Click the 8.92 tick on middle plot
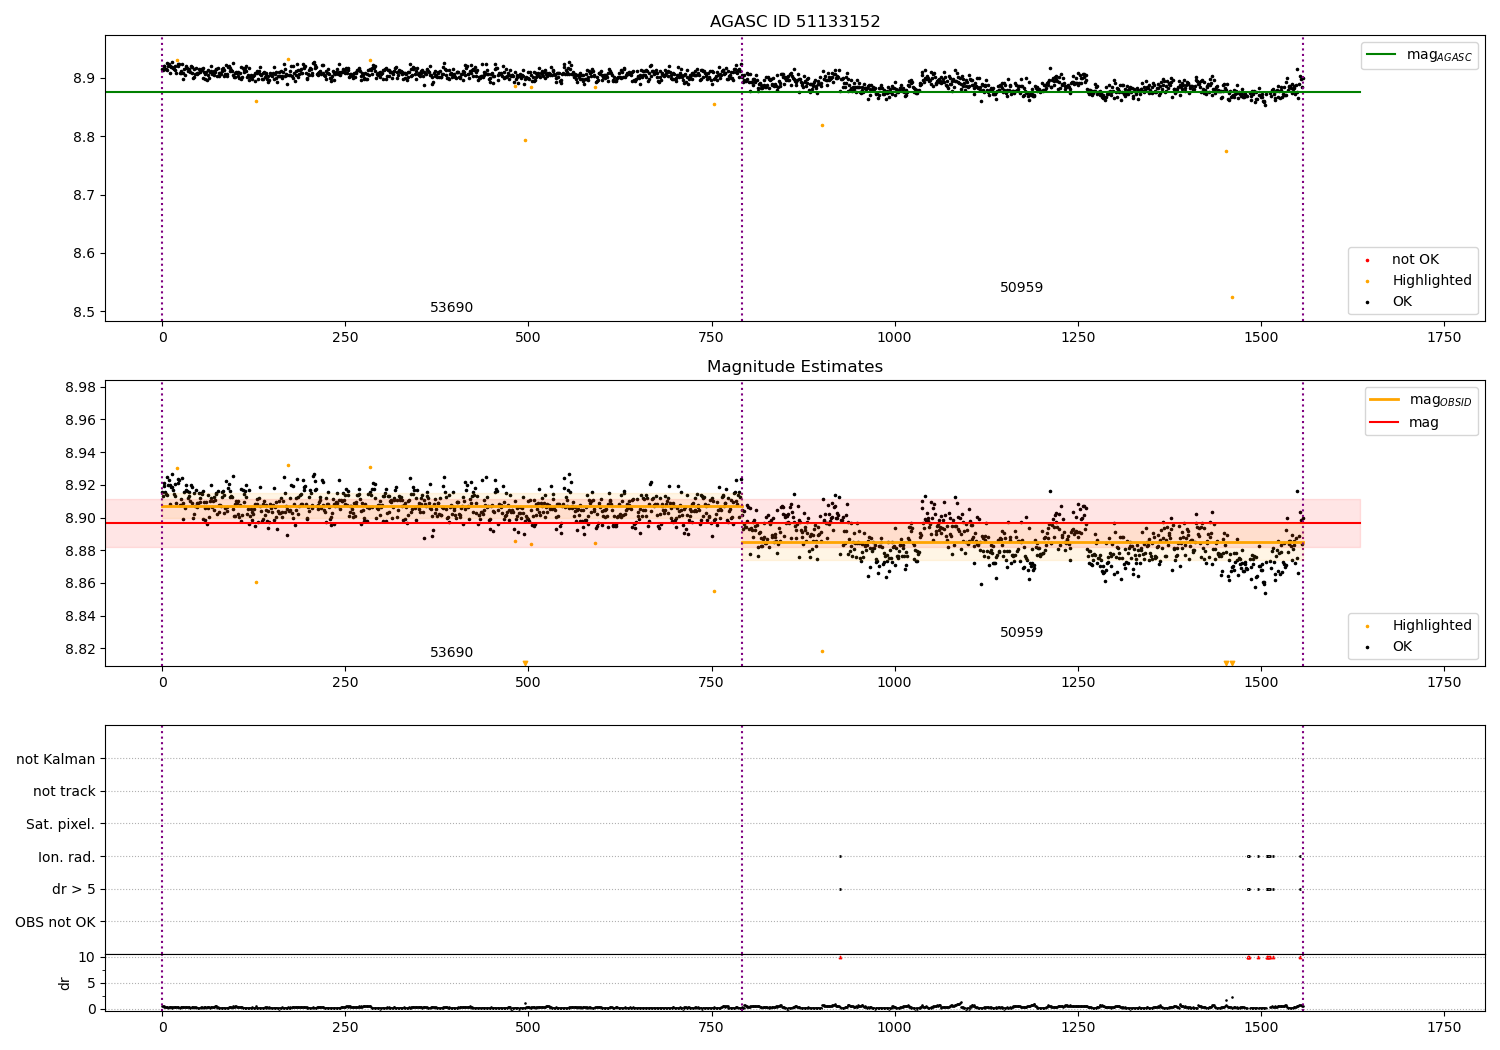1500x1050 pixels. pyautogui.click(x=80, y=486)
